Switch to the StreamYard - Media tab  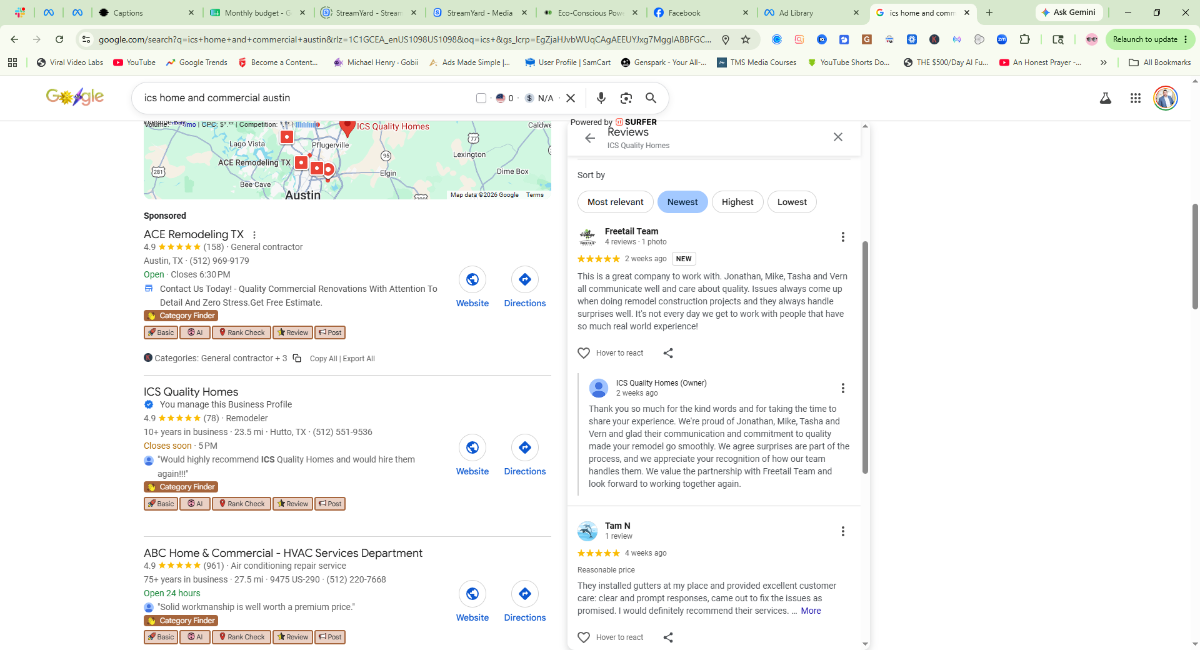tap(478, 13)
